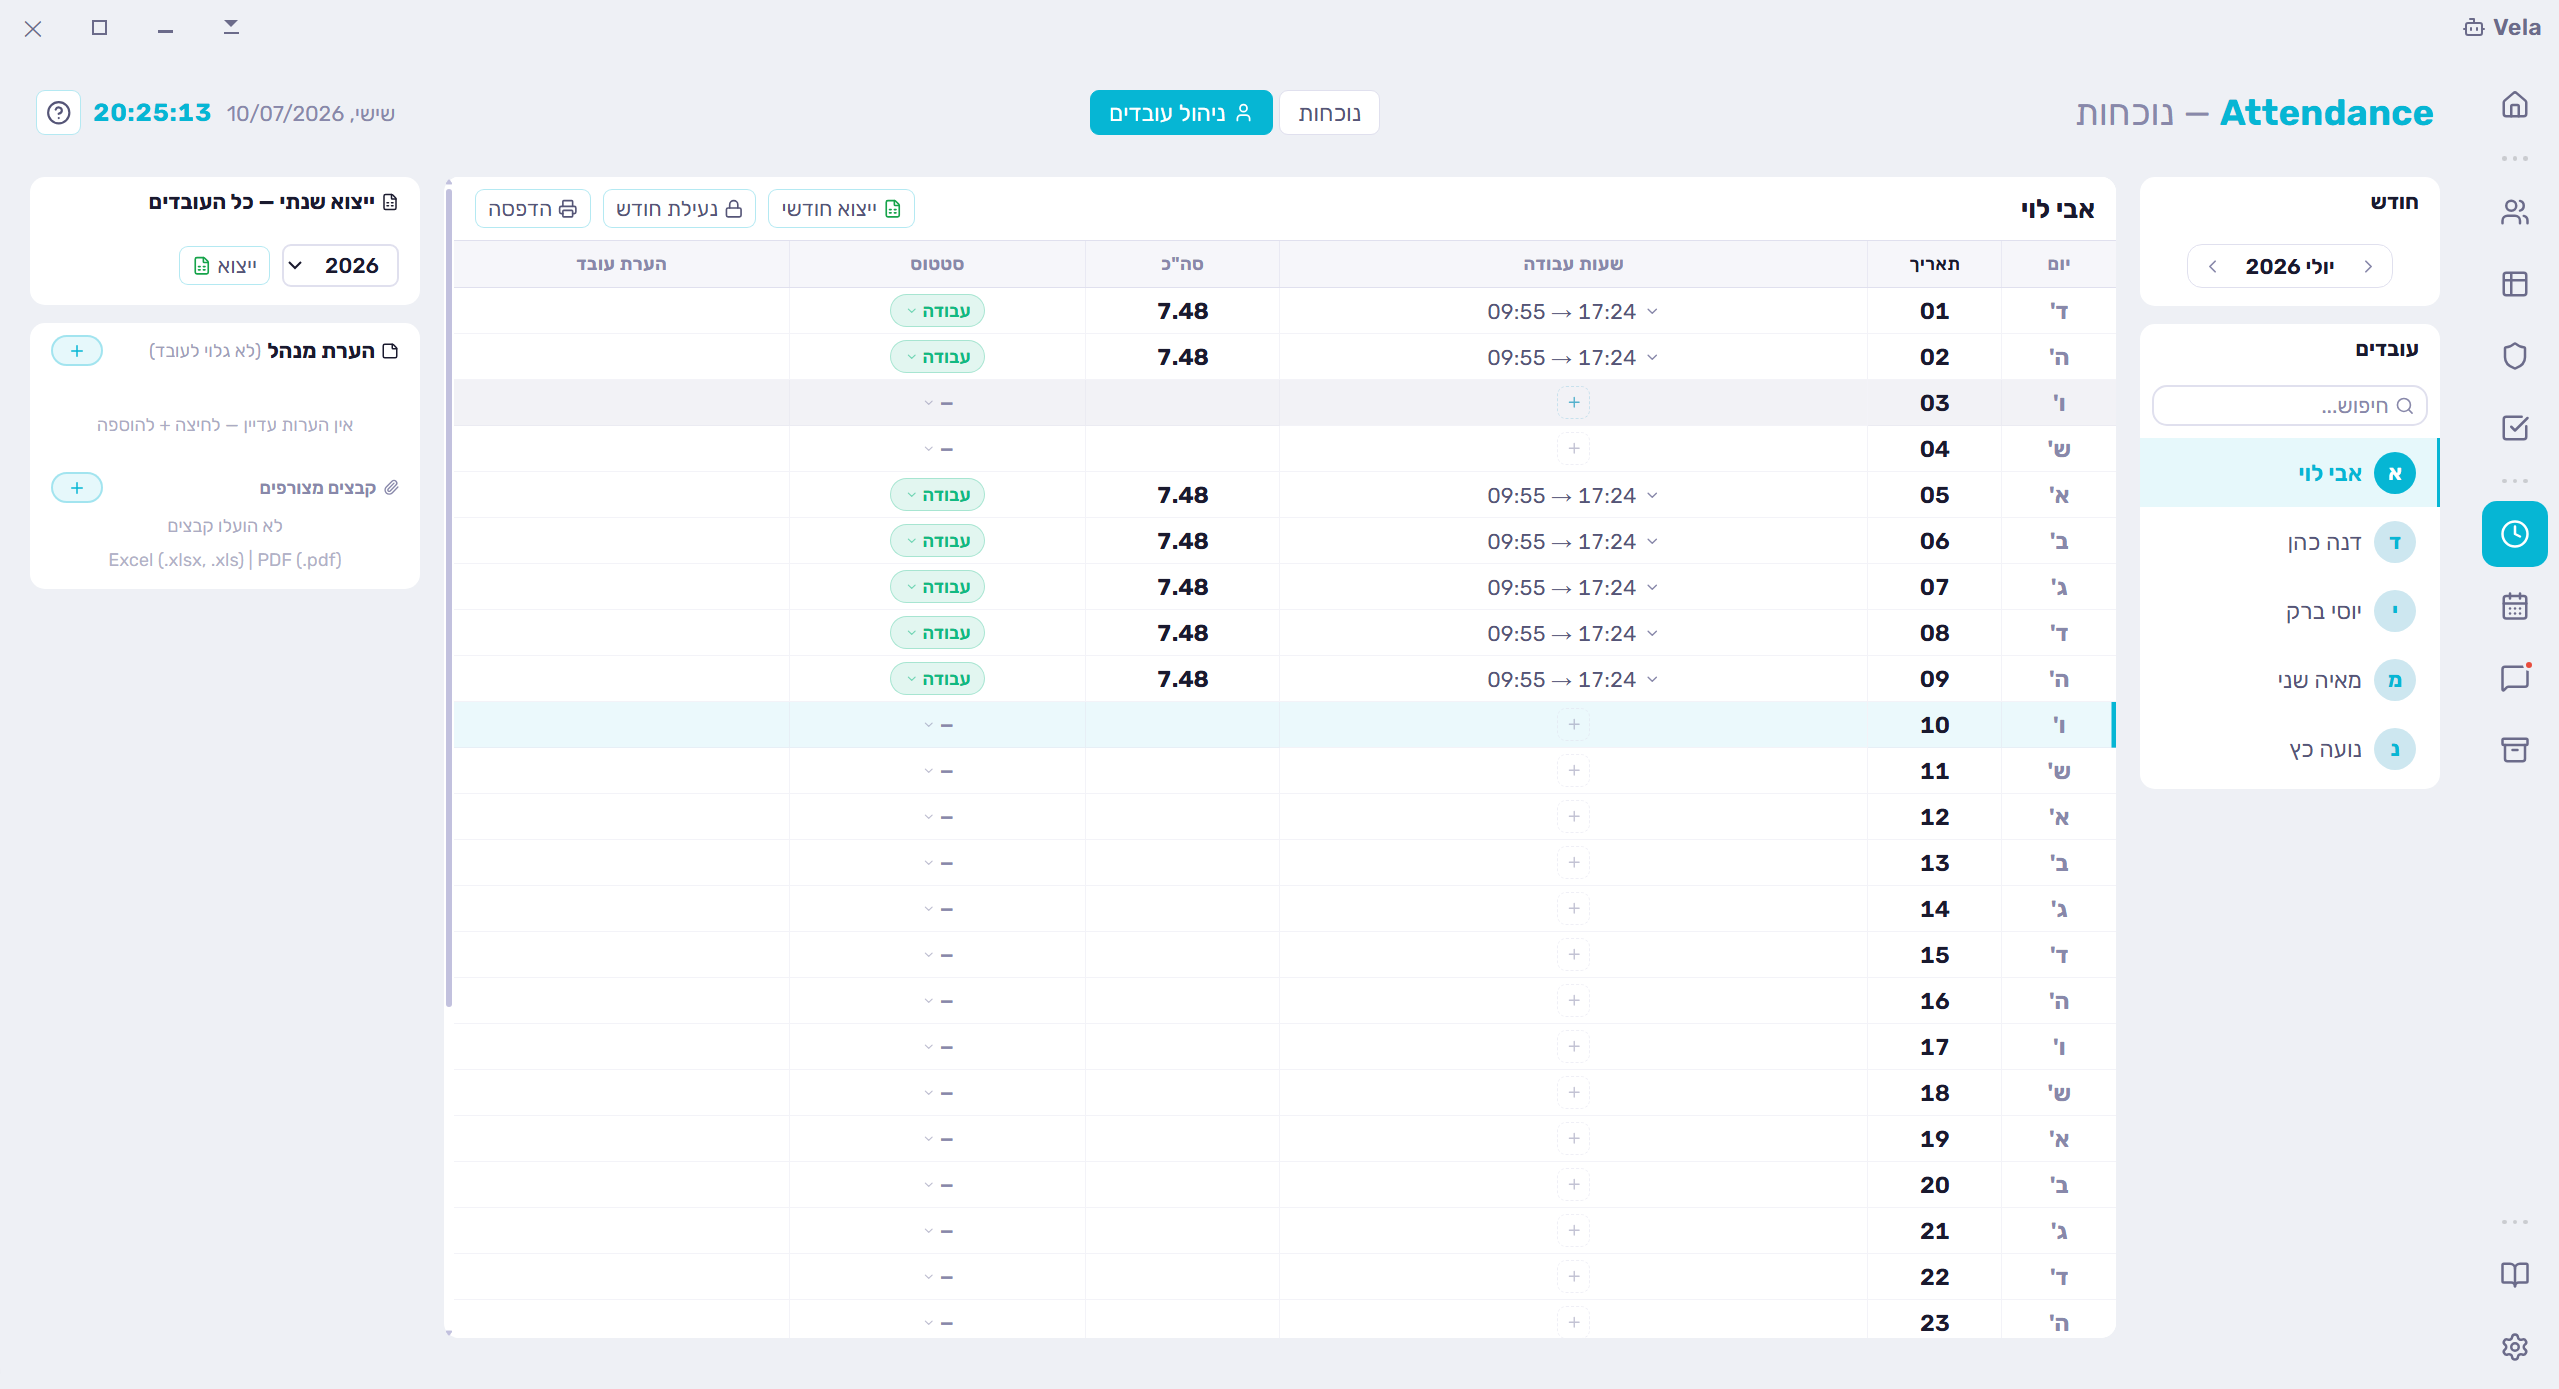
Task: Open the shield icon in sidebar
Action: tap(2514, 356)
